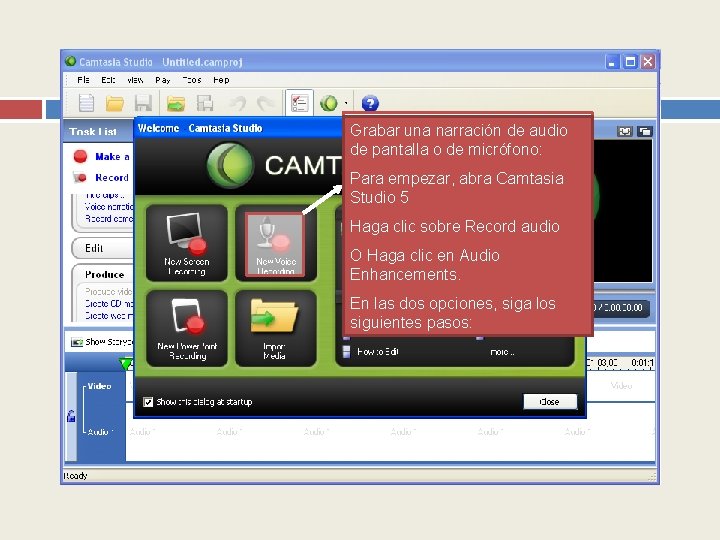Toggle the Task List toolbar icon
This screenshot has width=720, height=540.
pyautogui.click(x=299, y=103)
